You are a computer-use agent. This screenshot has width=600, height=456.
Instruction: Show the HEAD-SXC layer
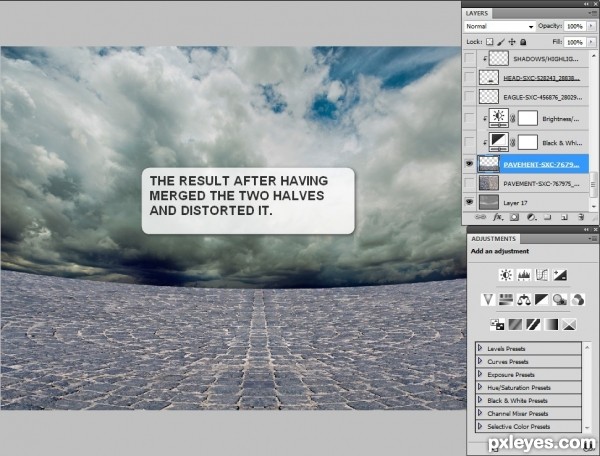[x=469, y=78]
